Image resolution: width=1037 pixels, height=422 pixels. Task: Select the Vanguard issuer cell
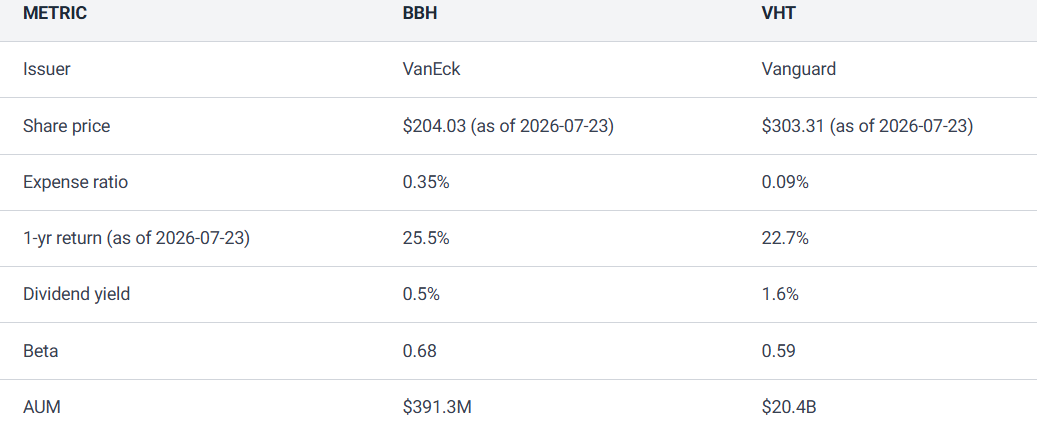click(x=799, y=69)
